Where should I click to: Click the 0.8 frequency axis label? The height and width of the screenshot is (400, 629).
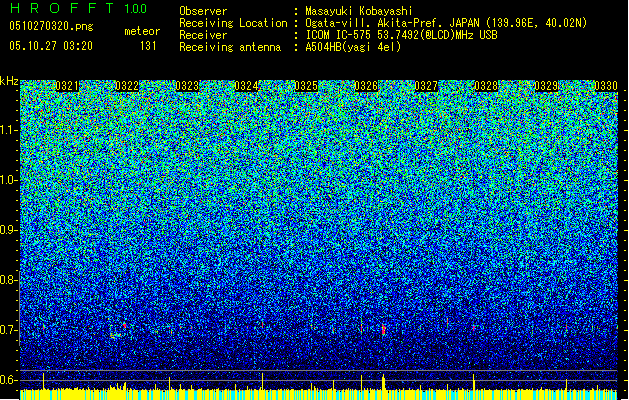click(9, 280)
